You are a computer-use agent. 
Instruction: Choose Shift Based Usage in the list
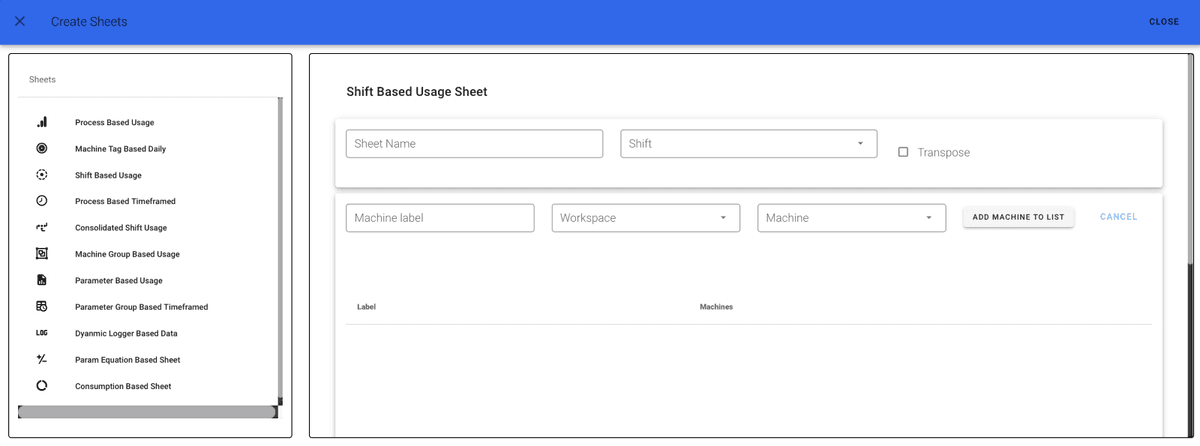108,175
